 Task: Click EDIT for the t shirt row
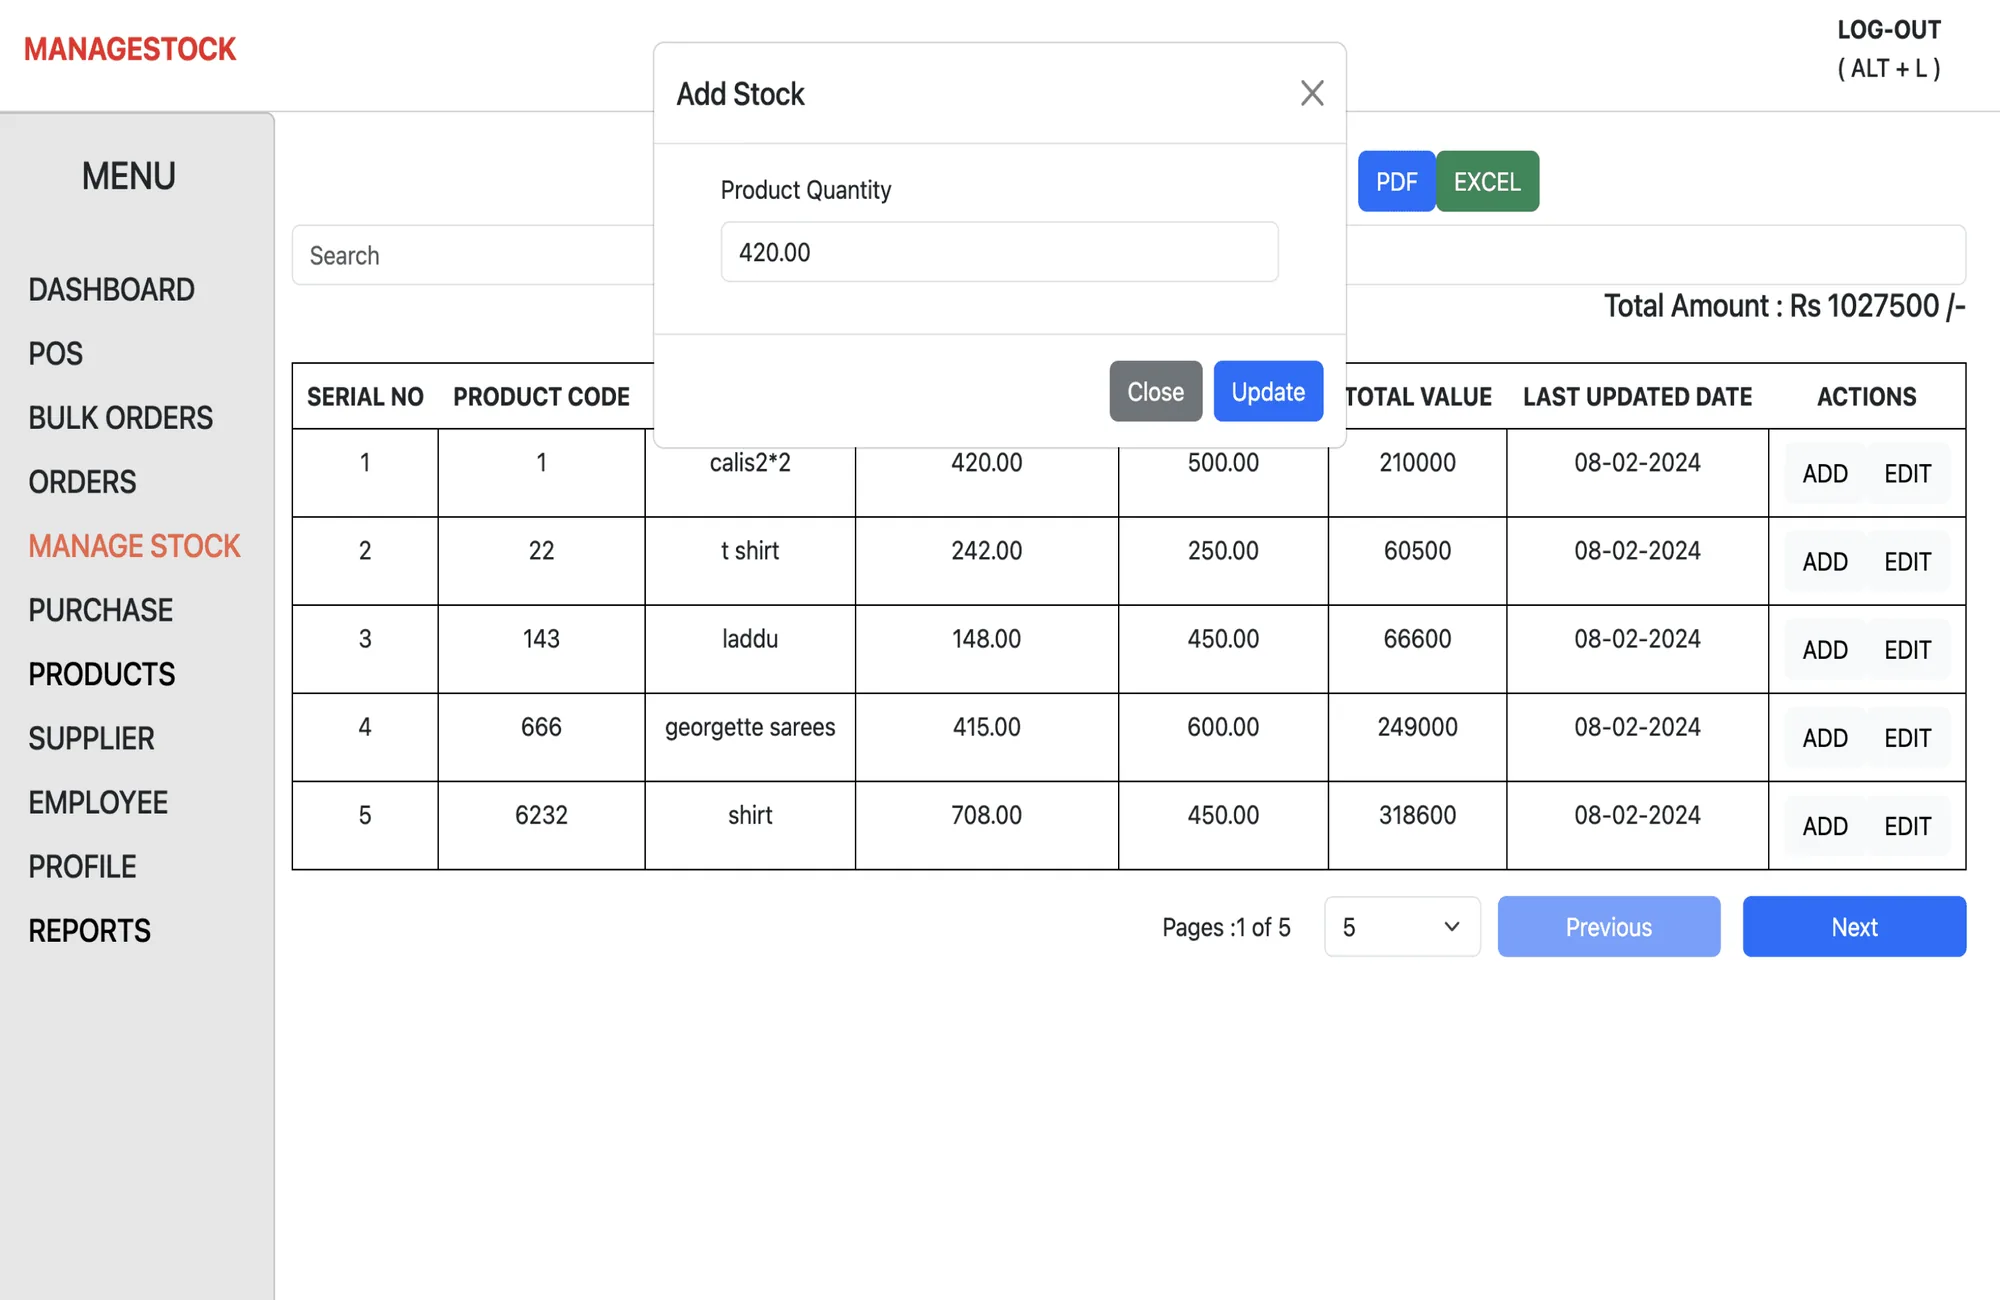(x=1907, y=562)
